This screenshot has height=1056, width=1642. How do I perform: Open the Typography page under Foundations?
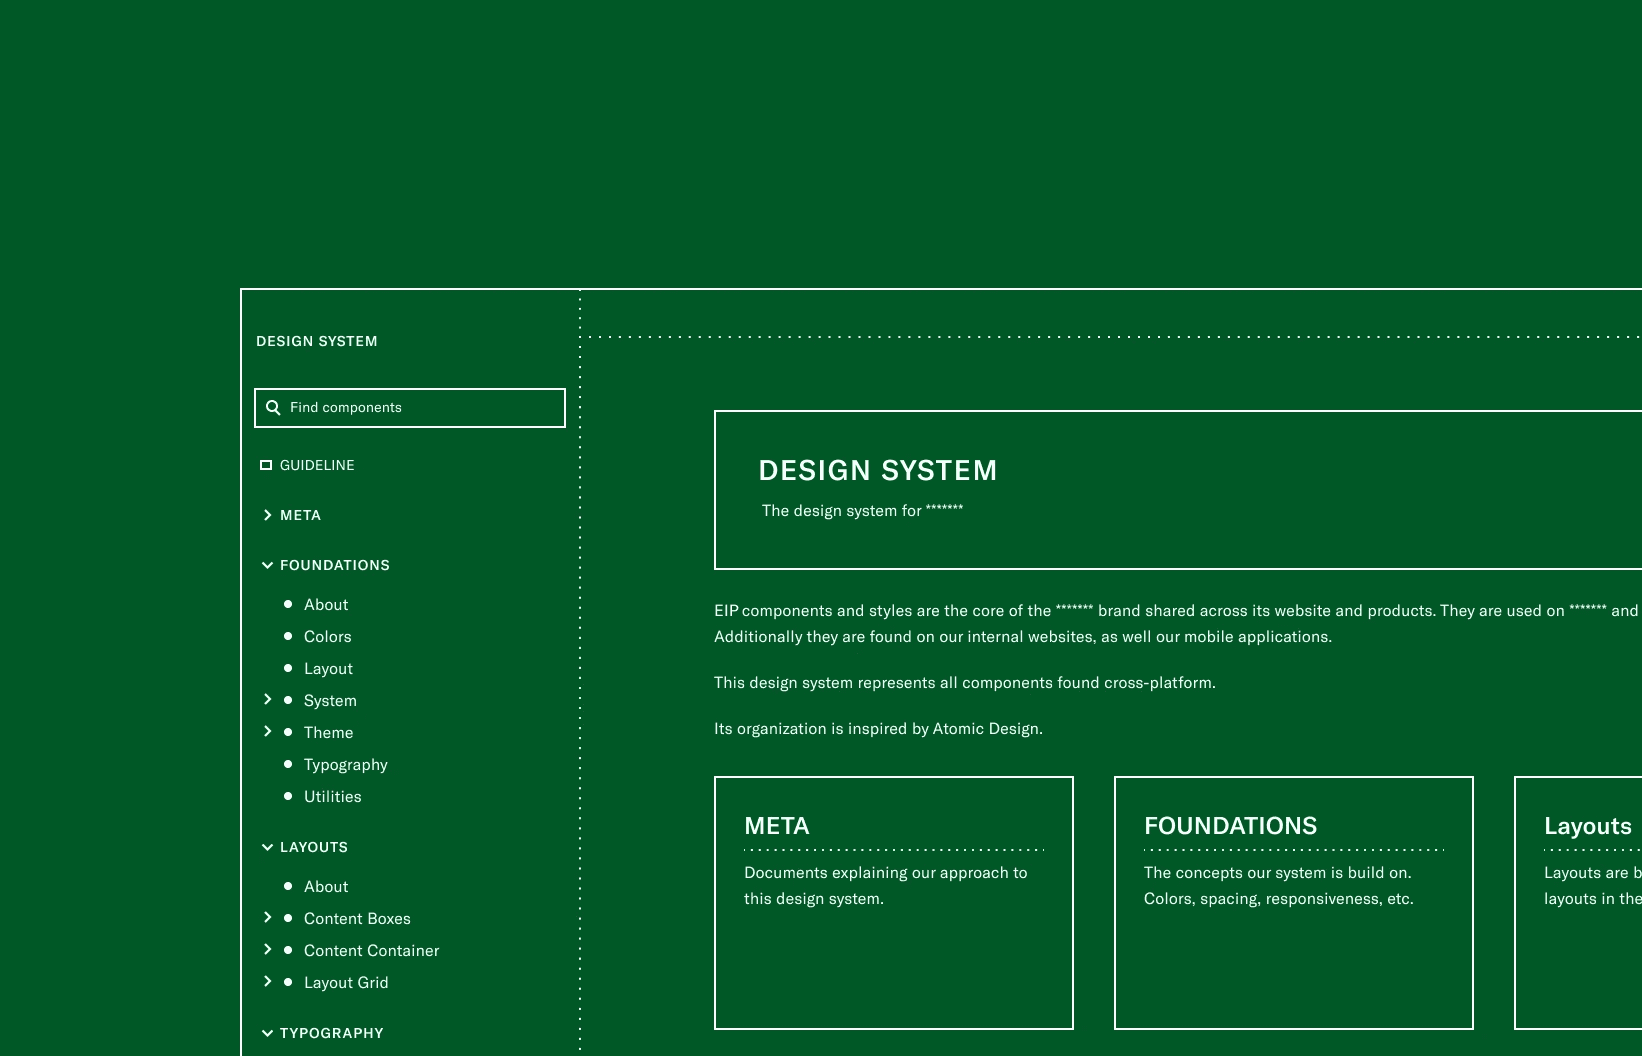pyautogui.click(x=345, y=765)
